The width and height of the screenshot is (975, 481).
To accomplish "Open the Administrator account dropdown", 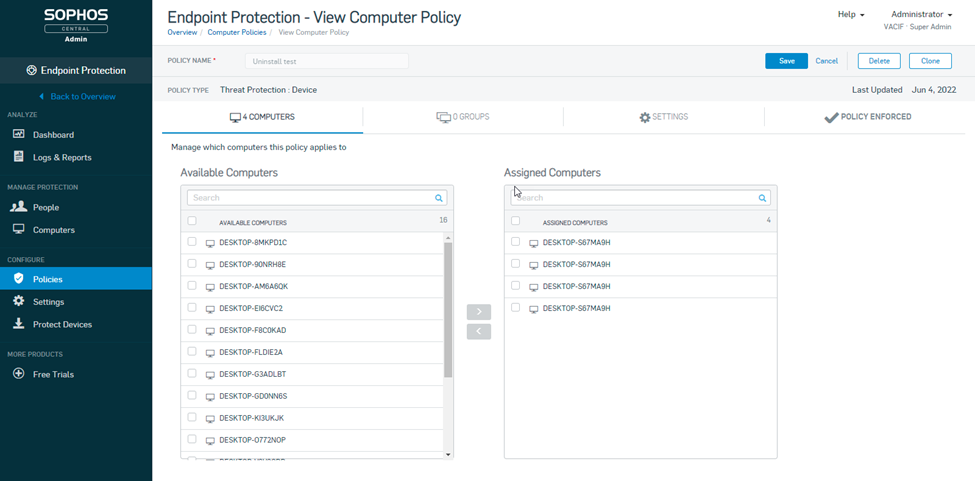I will pyautogui.click(x=922, y=14).
